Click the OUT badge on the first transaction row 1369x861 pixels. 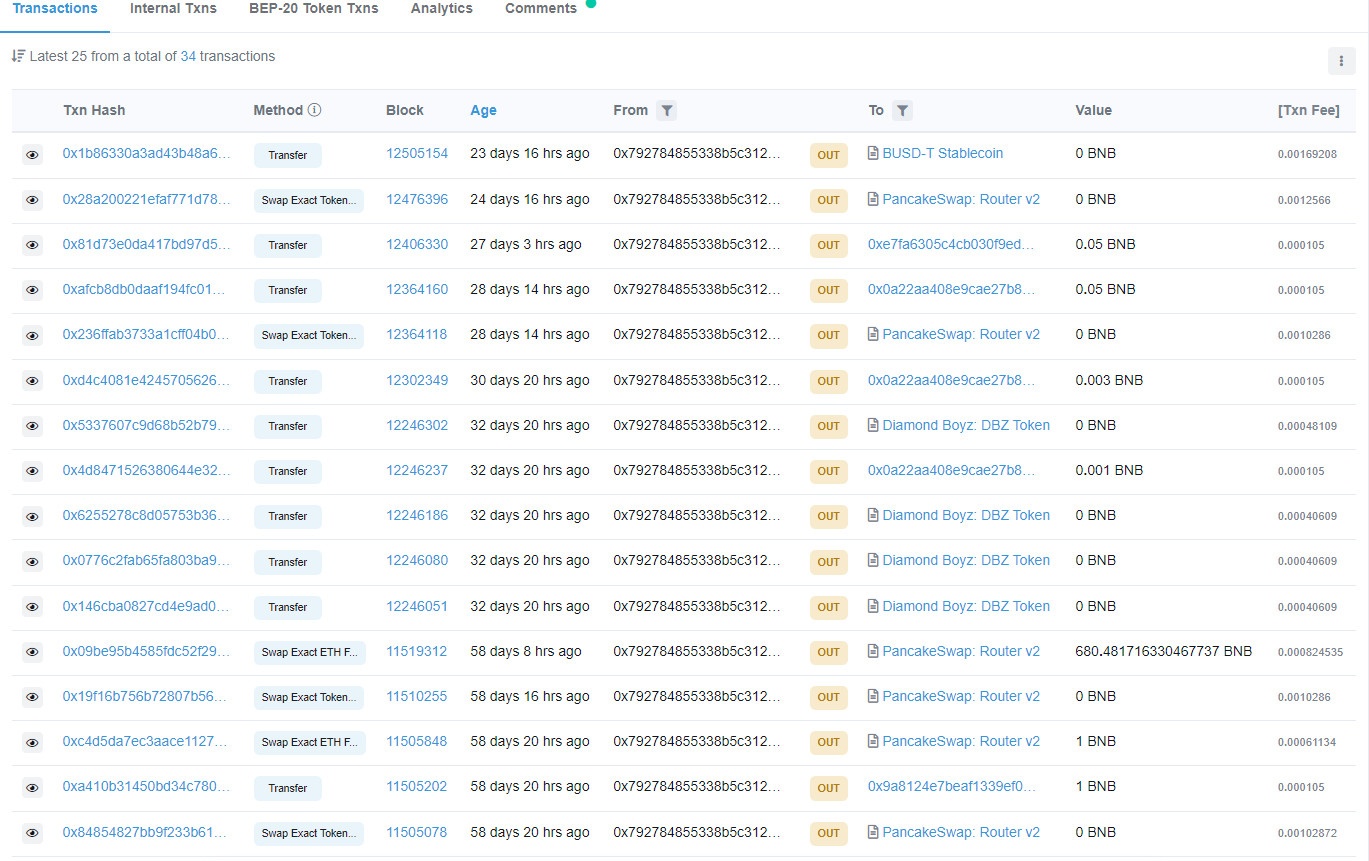tap(827, 155)
